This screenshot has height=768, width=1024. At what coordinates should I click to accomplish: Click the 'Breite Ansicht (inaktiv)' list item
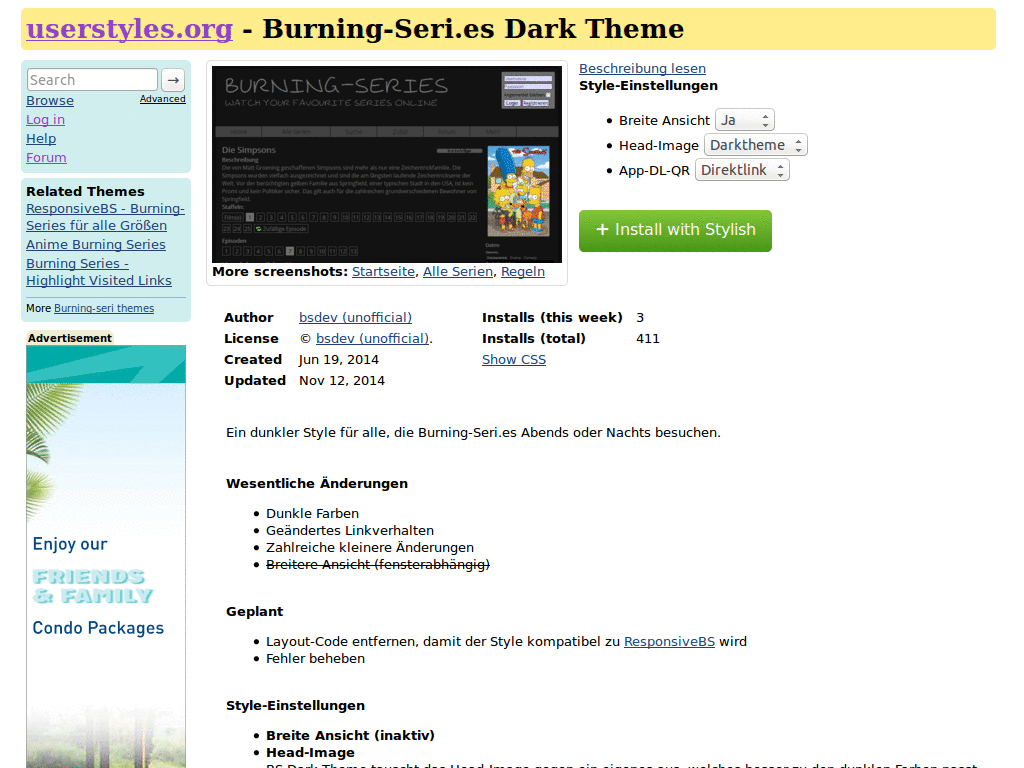tap(350, 735)
